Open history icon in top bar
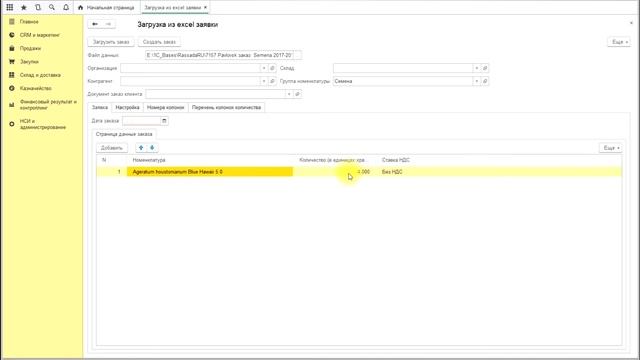The width and height of the screenshot is (640, 360). pyautogui.click(x=38, y=7)
